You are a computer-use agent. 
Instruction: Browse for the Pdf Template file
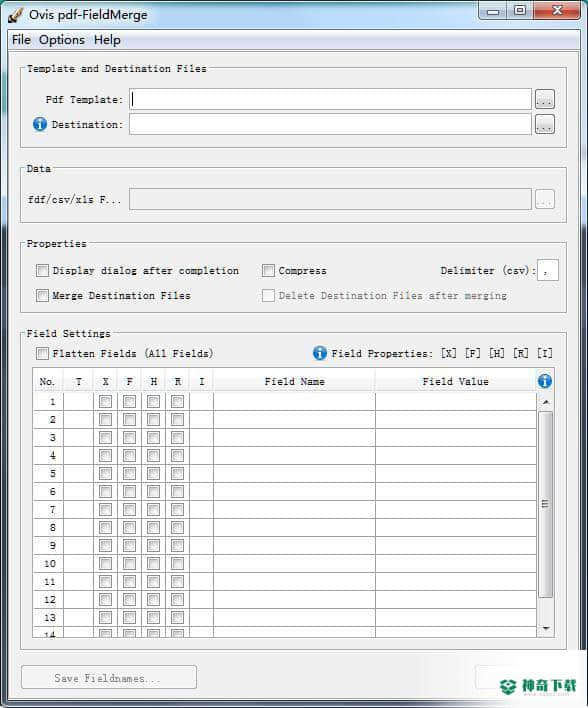point(545,99)
